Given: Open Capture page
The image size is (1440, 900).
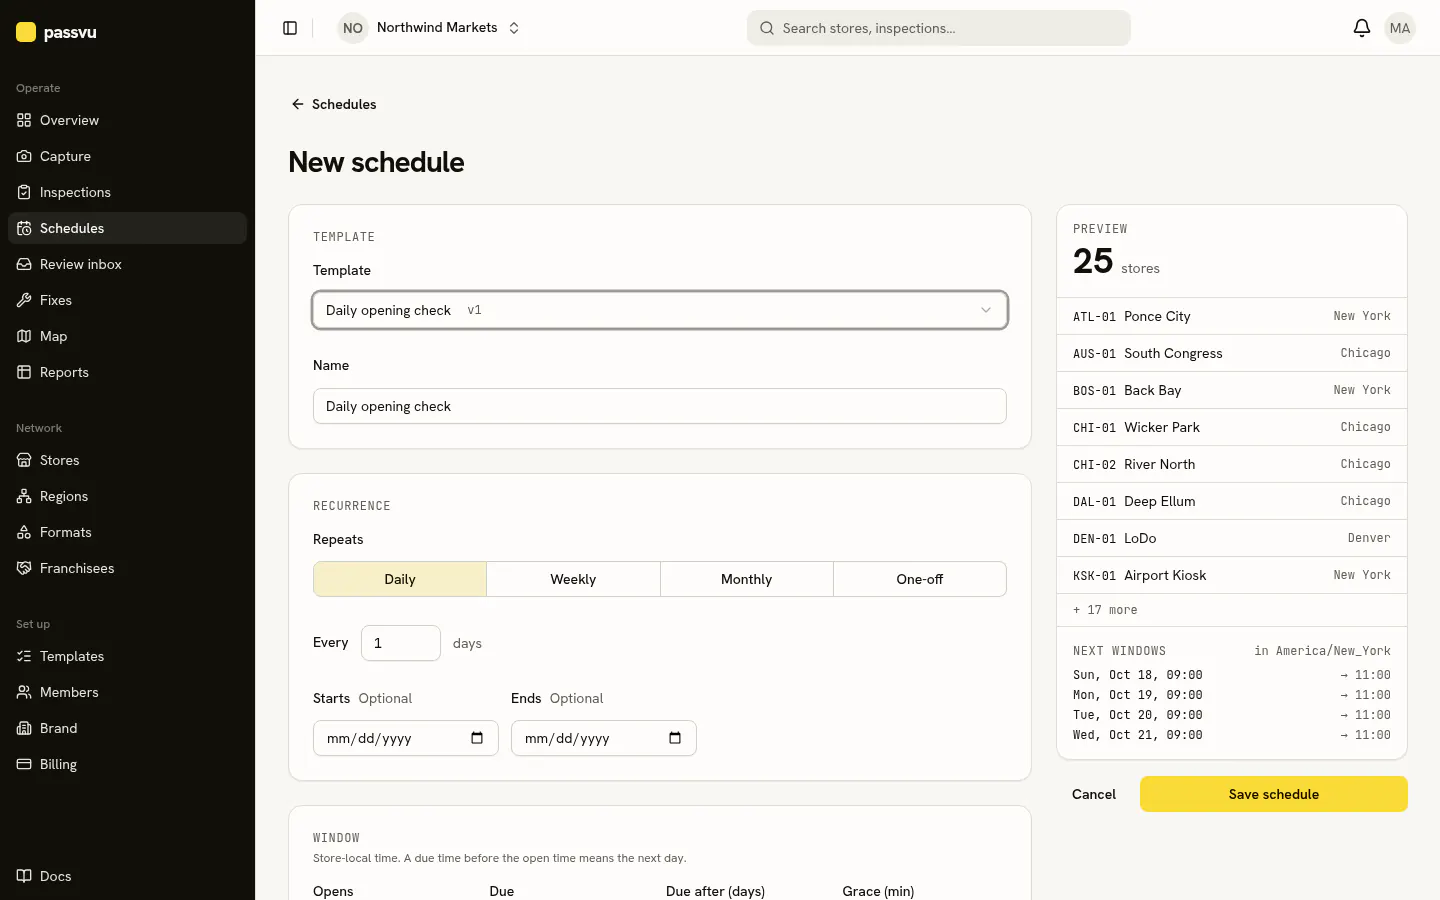Looking at the screenshot, I should (127, 156).
